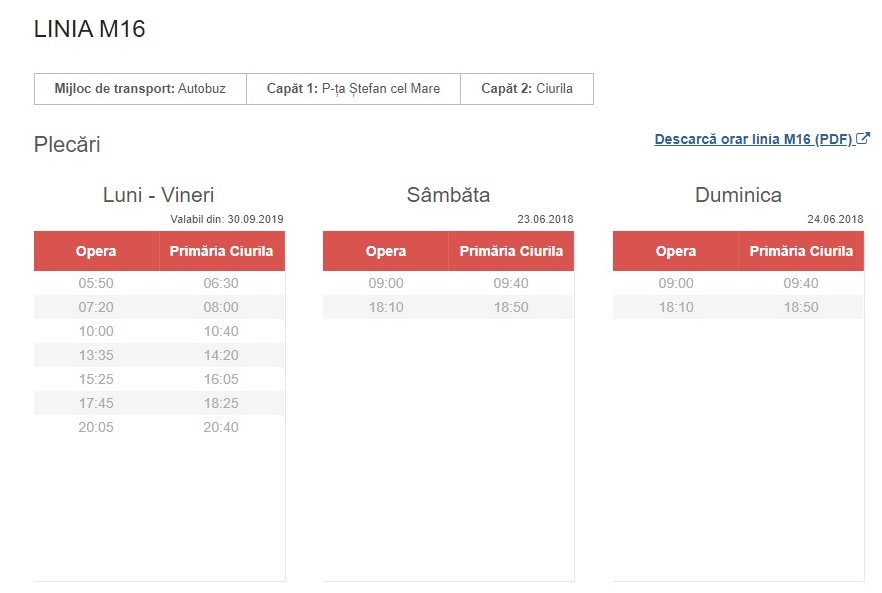
Task: Click the Primăria Ciurila header in the Duminica table
Action: point(801,251)
